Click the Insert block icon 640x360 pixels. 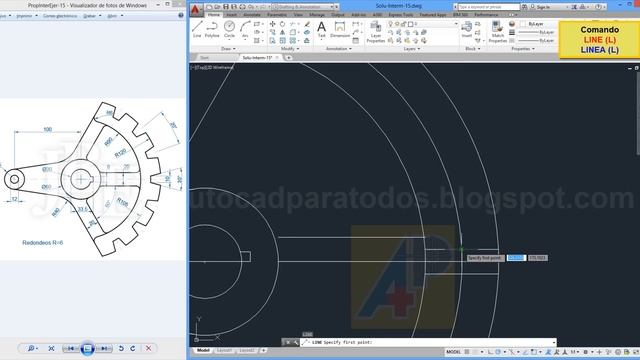(467, 29)
